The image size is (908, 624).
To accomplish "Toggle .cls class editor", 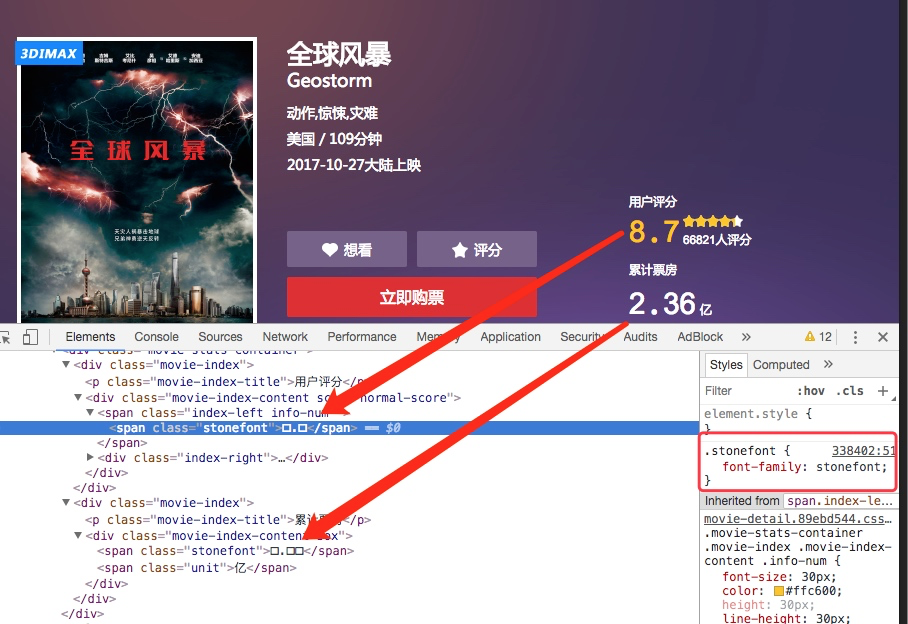I will click(x=850, y=391).
